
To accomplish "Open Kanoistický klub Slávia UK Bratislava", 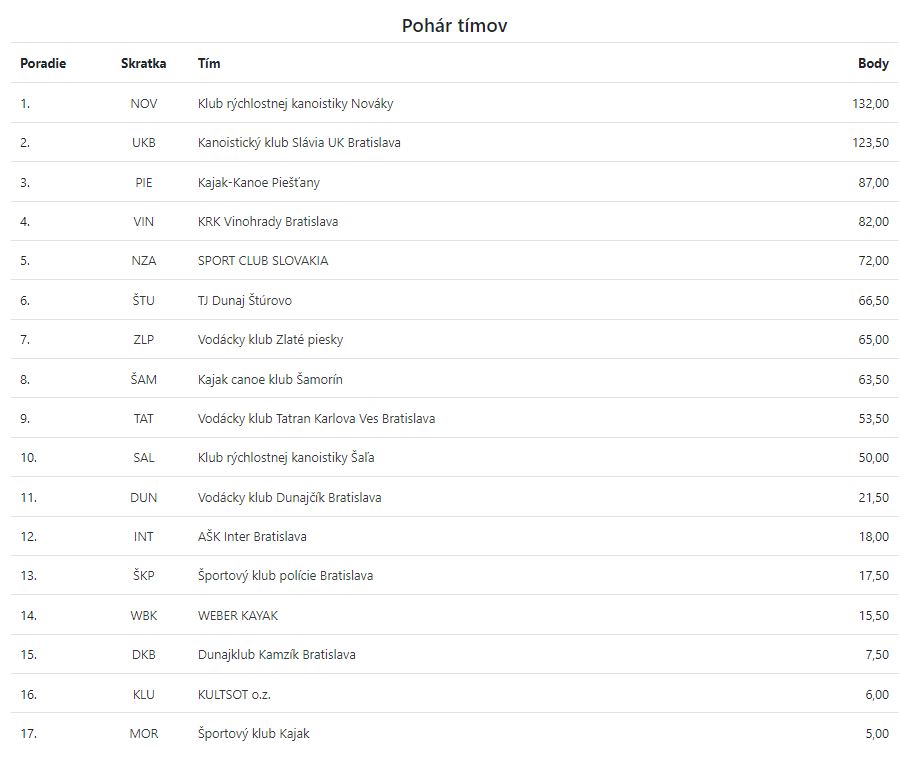I will click(x=299, y=142).
